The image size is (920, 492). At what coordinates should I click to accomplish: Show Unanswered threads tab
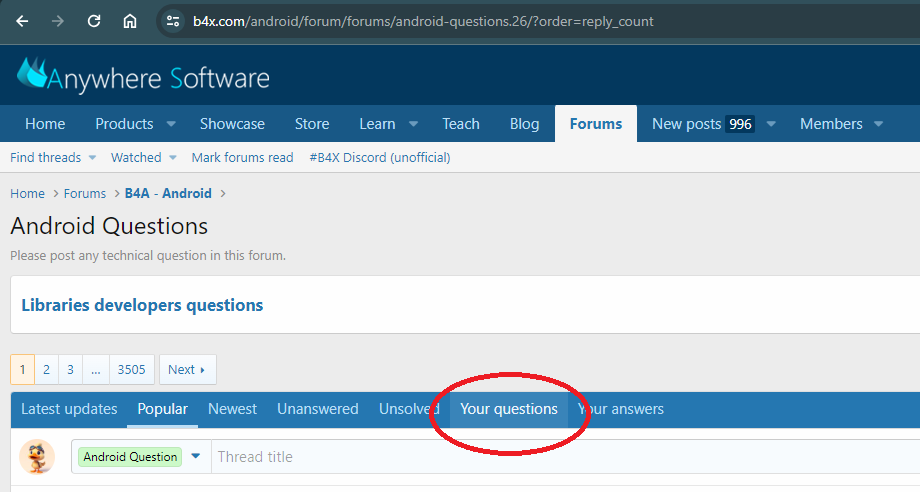pos(317,409)
